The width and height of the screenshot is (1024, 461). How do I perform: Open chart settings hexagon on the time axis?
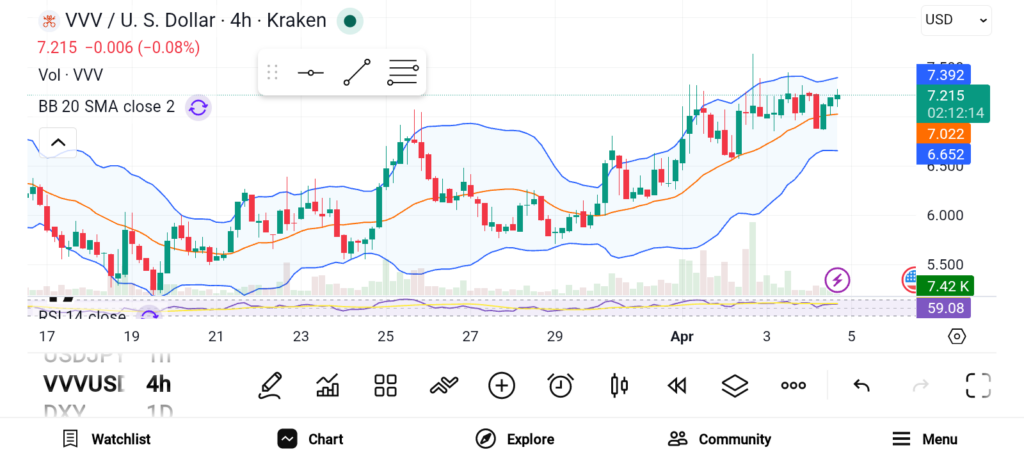(957, 336)
